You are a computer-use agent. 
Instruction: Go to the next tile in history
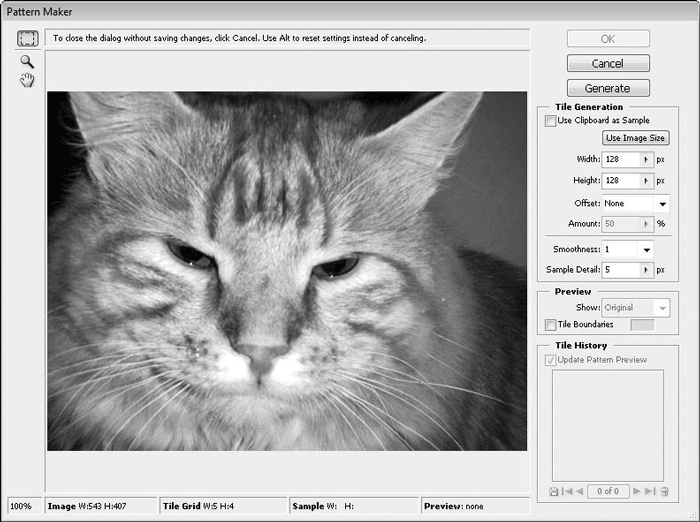click(637, 492)
